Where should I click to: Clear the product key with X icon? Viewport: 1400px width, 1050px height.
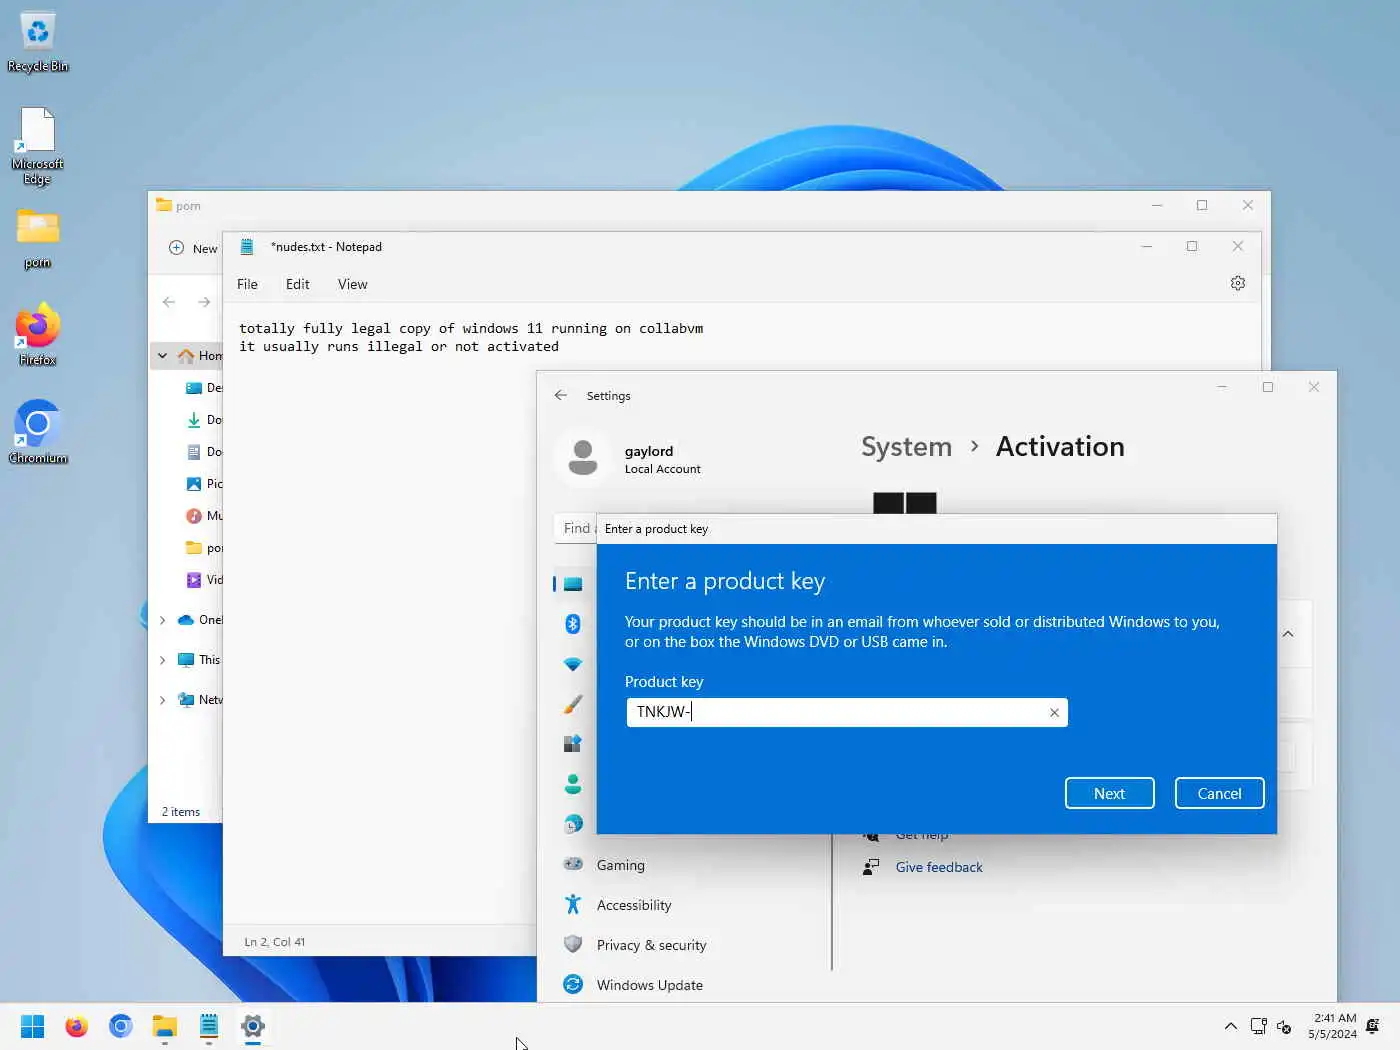pyautogui.click(x=1054, y=712)
